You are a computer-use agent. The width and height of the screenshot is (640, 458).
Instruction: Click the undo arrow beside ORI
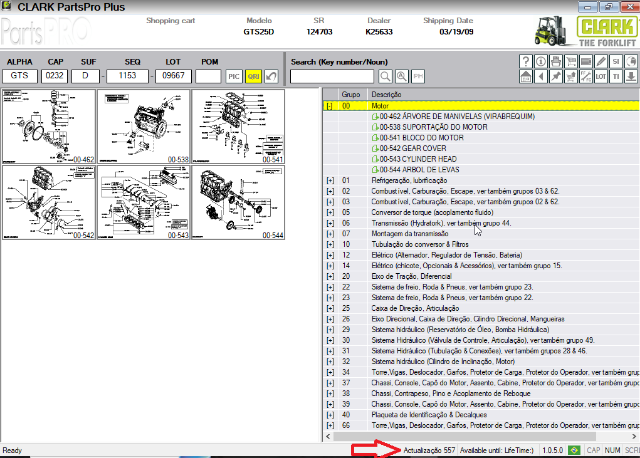(271, 76)
